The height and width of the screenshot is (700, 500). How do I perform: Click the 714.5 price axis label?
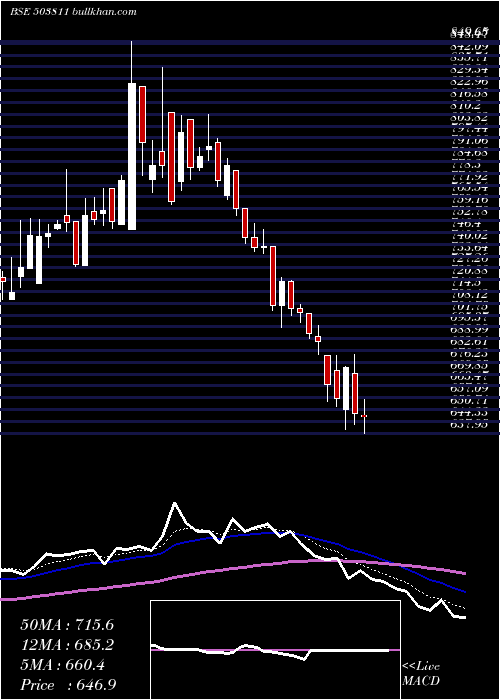click(x=466, y=283)
